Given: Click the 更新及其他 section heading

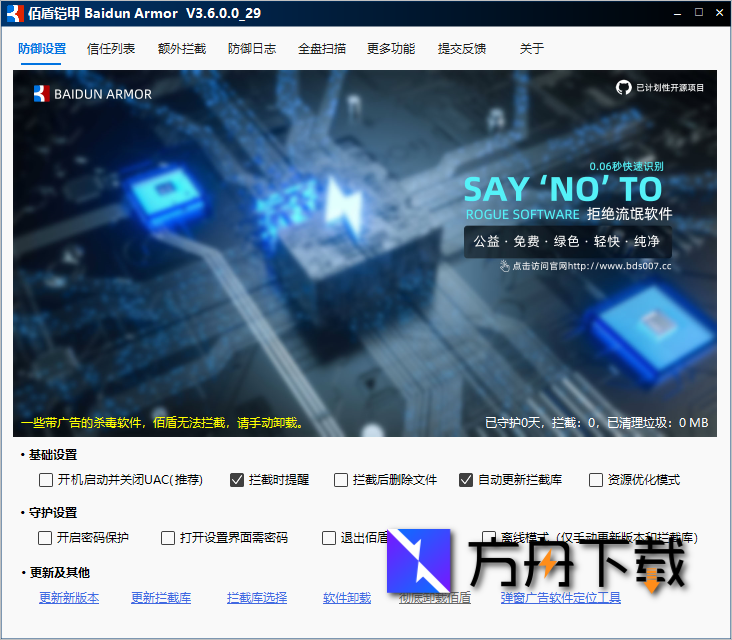Looking at the screenshot, I should (x=59, y=572).
